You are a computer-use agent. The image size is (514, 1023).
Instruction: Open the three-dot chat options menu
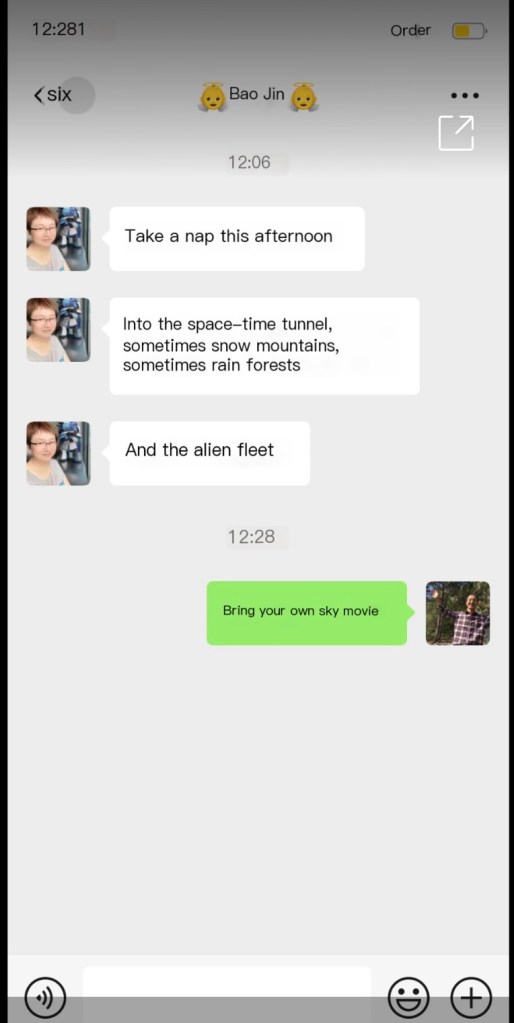(465, 95)
